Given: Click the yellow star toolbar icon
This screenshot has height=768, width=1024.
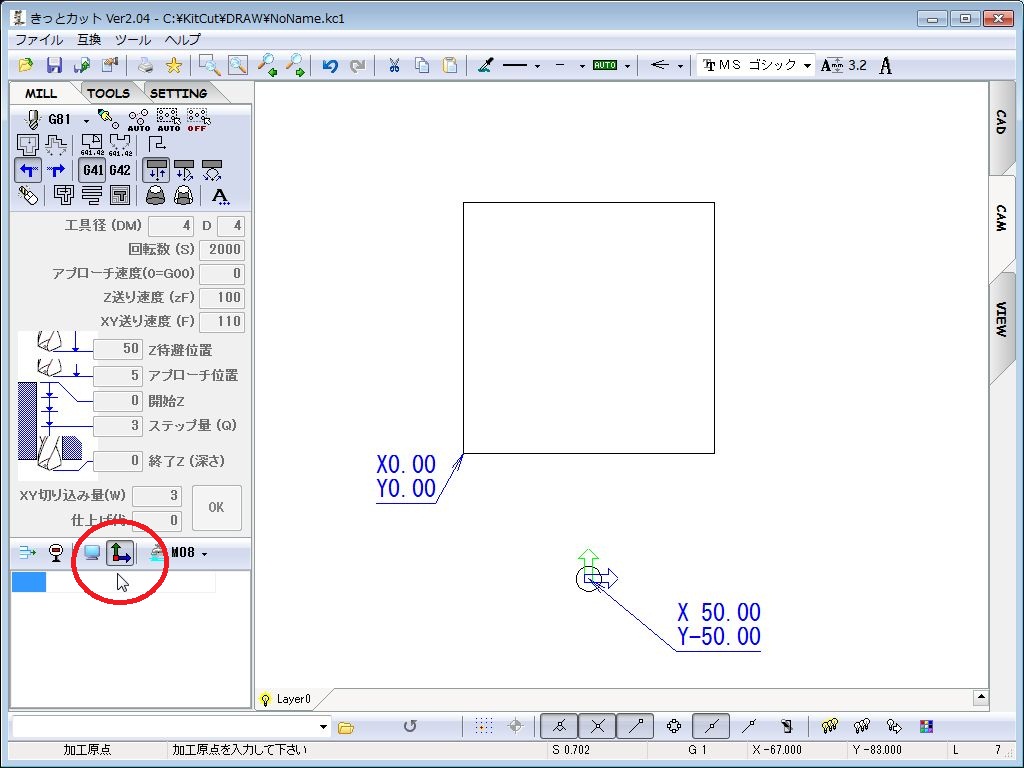Looking at the screenshot, I should (x=174, y=65).
